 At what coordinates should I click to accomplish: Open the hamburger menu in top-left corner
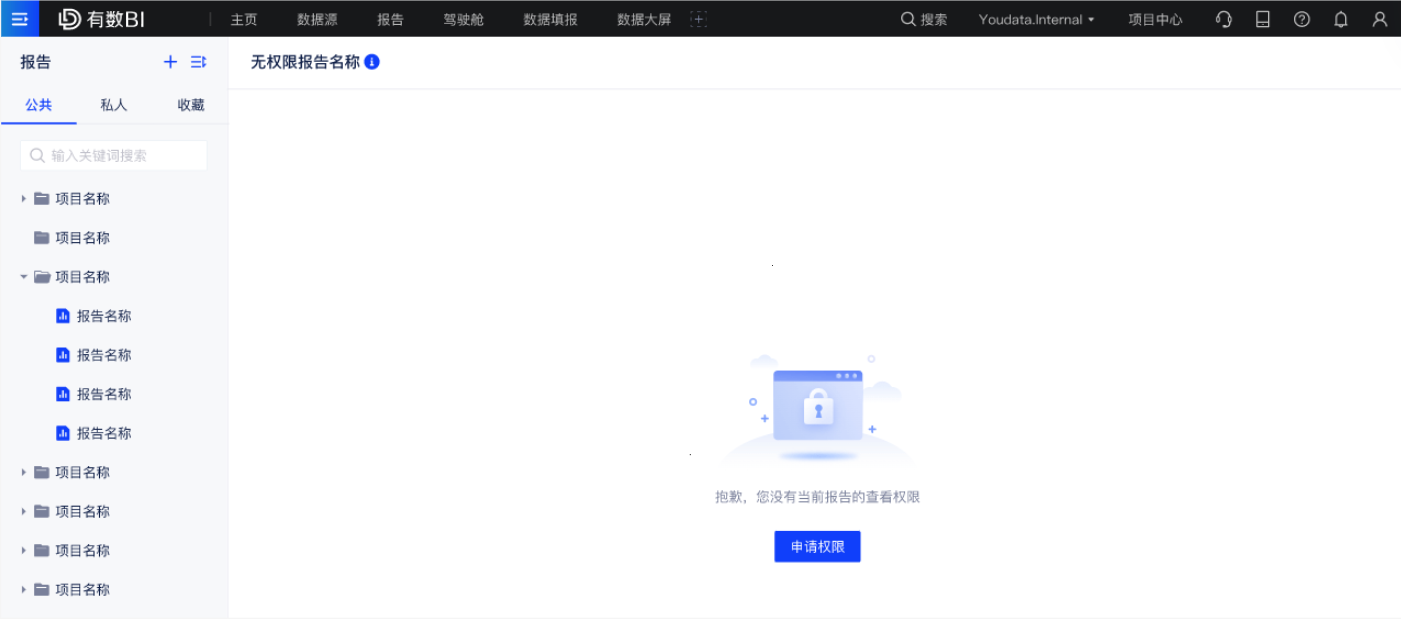click(19, 19)
